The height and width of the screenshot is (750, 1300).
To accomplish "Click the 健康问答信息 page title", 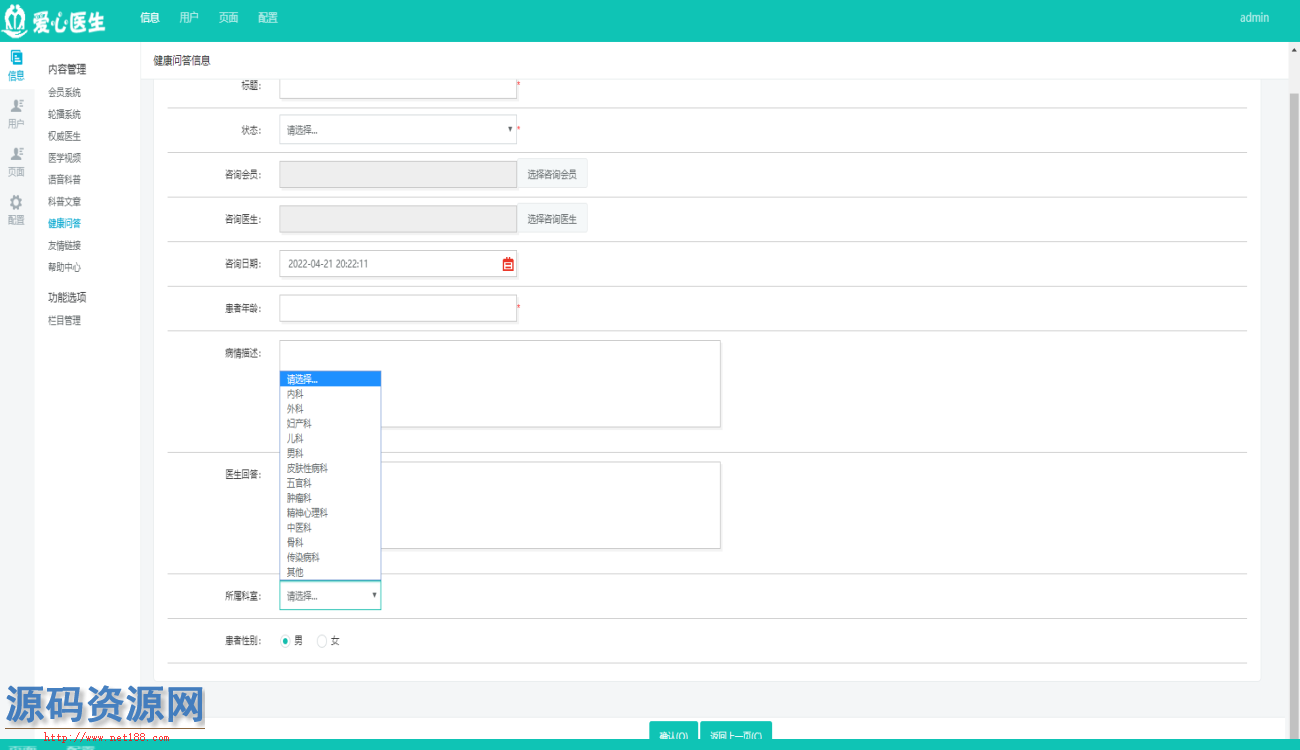I will [182, 61].
